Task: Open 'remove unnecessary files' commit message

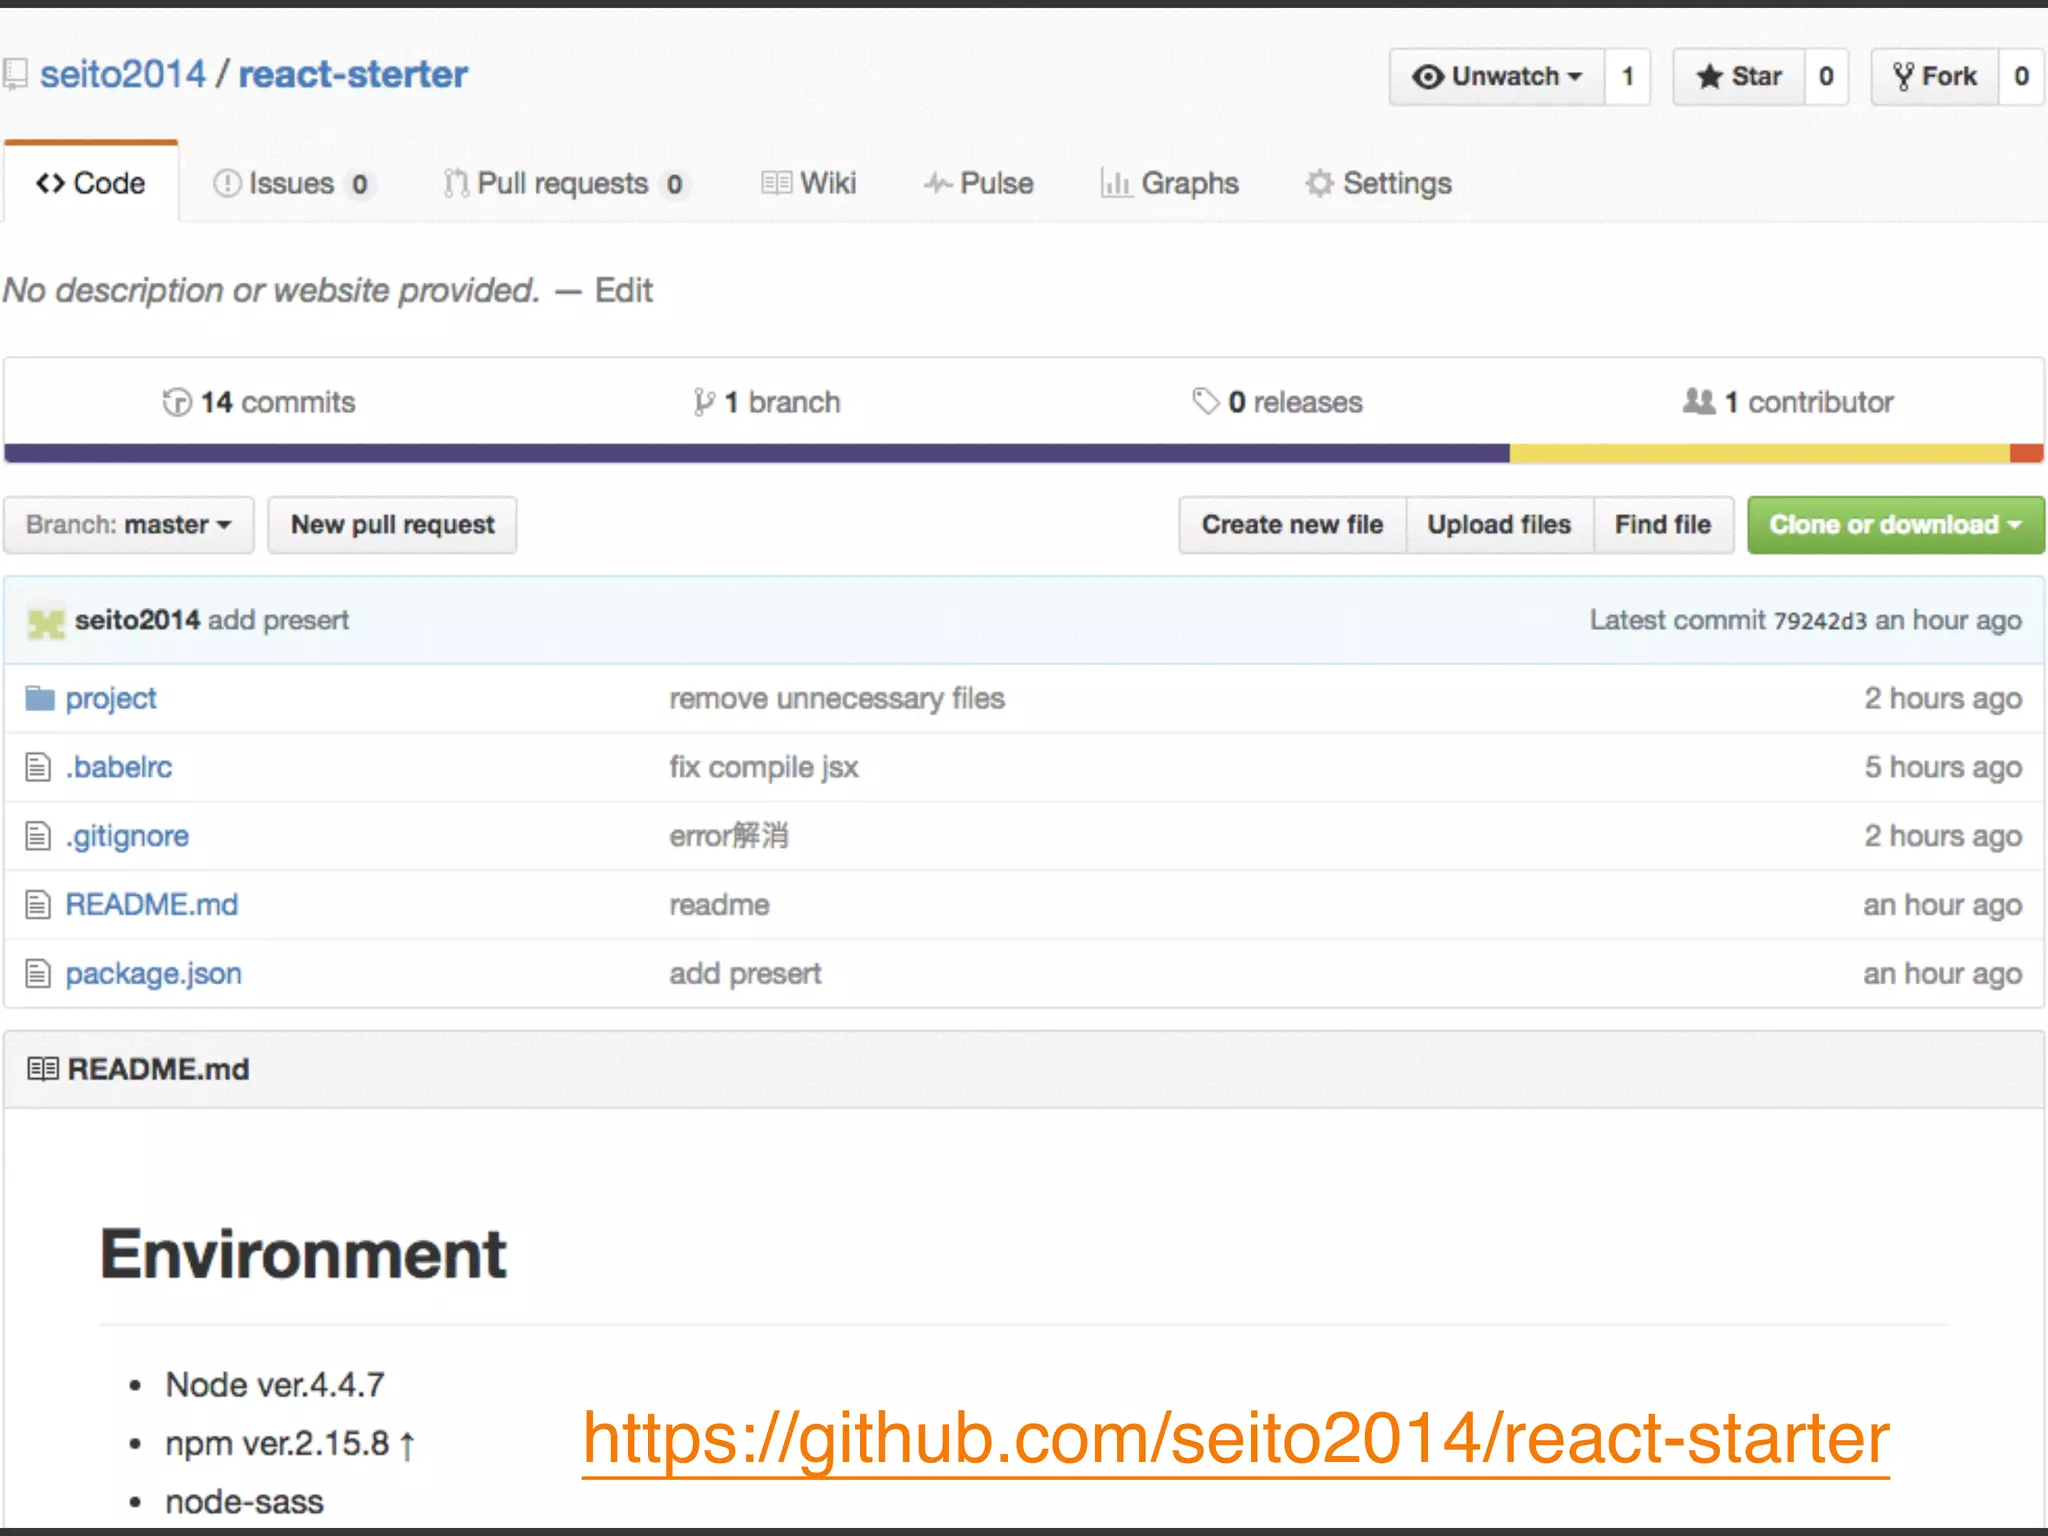Action: [x=837, y=698]
